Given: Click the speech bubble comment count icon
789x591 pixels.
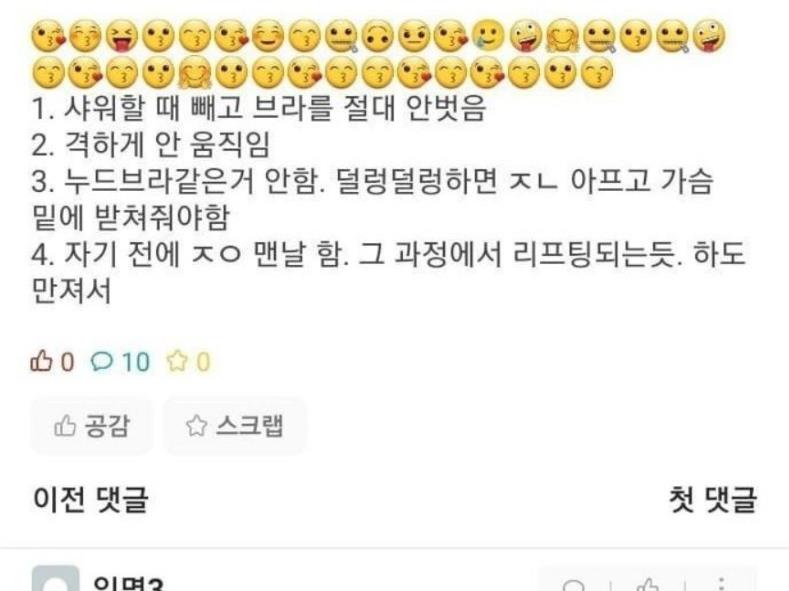Looking at the screenshot, I should [102, 361].
